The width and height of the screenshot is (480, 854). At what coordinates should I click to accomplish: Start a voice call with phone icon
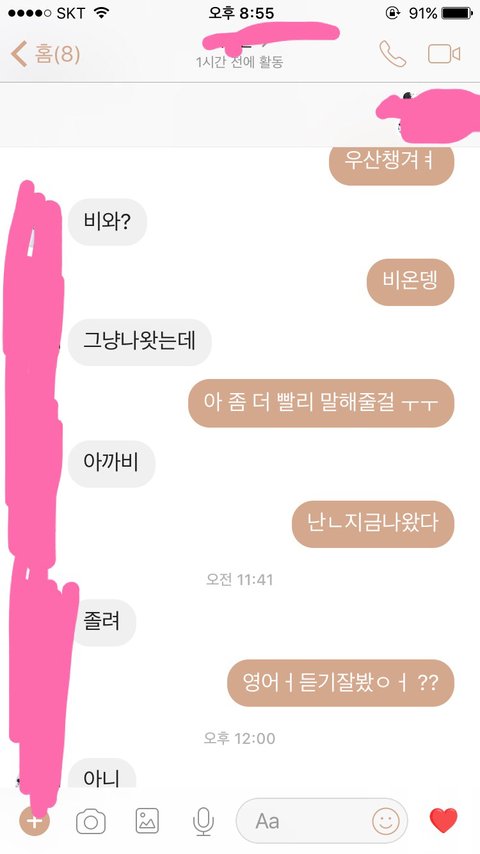(x=392, y=54)
